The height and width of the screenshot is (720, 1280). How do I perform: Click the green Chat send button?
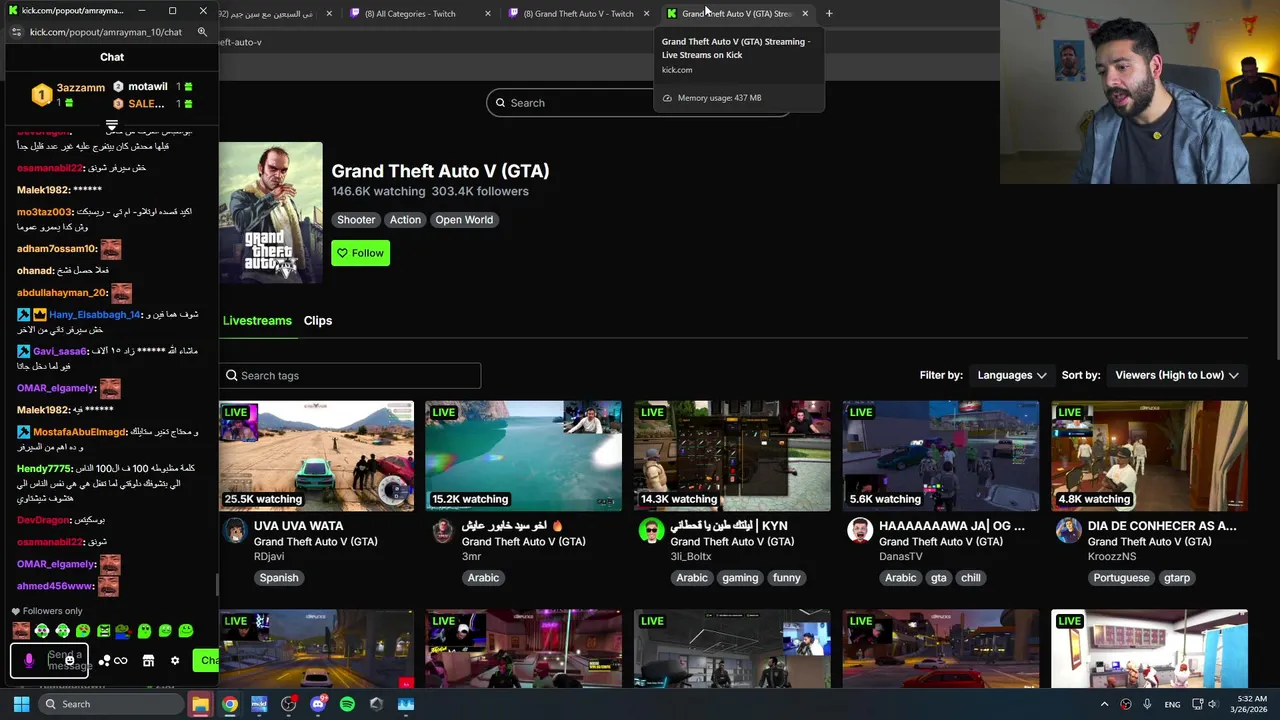(207, 660)
